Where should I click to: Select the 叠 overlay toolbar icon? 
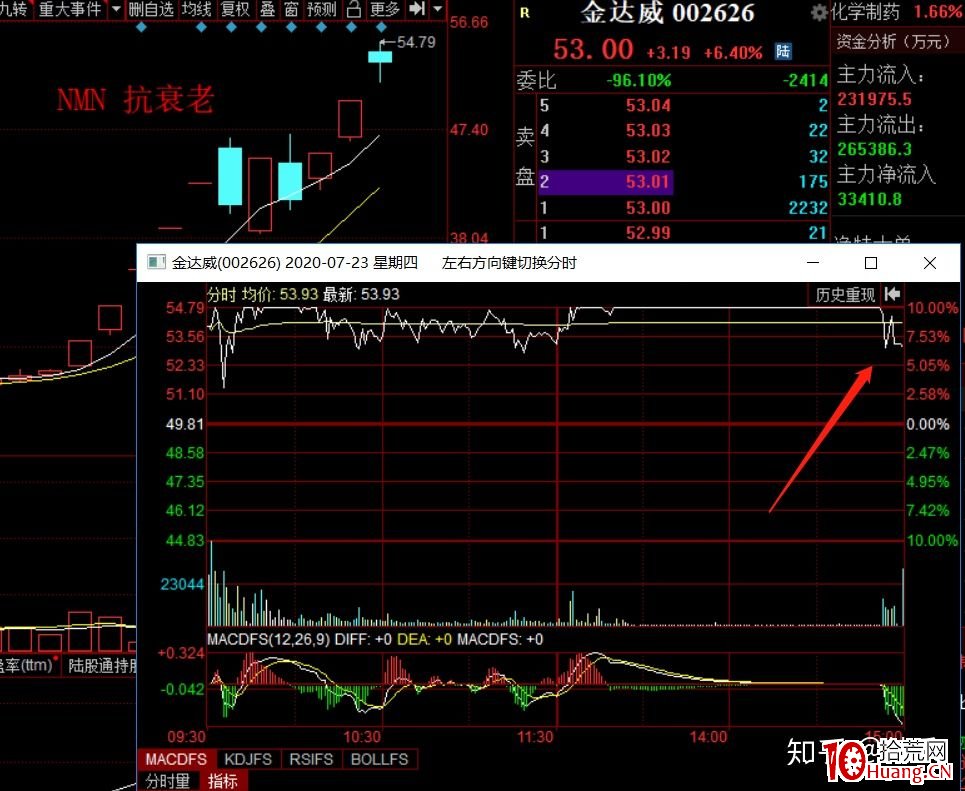click(268, 10)
